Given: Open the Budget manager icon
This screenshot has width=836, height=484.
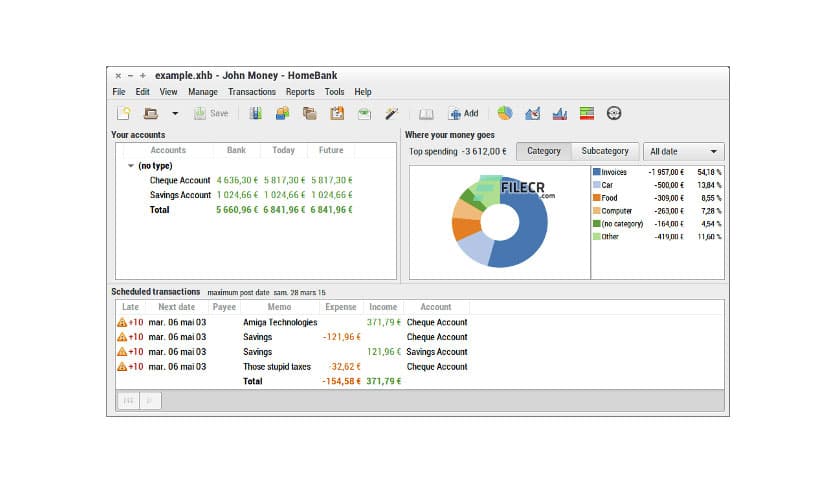Looking at the screenshot, I should coord(364,113).
